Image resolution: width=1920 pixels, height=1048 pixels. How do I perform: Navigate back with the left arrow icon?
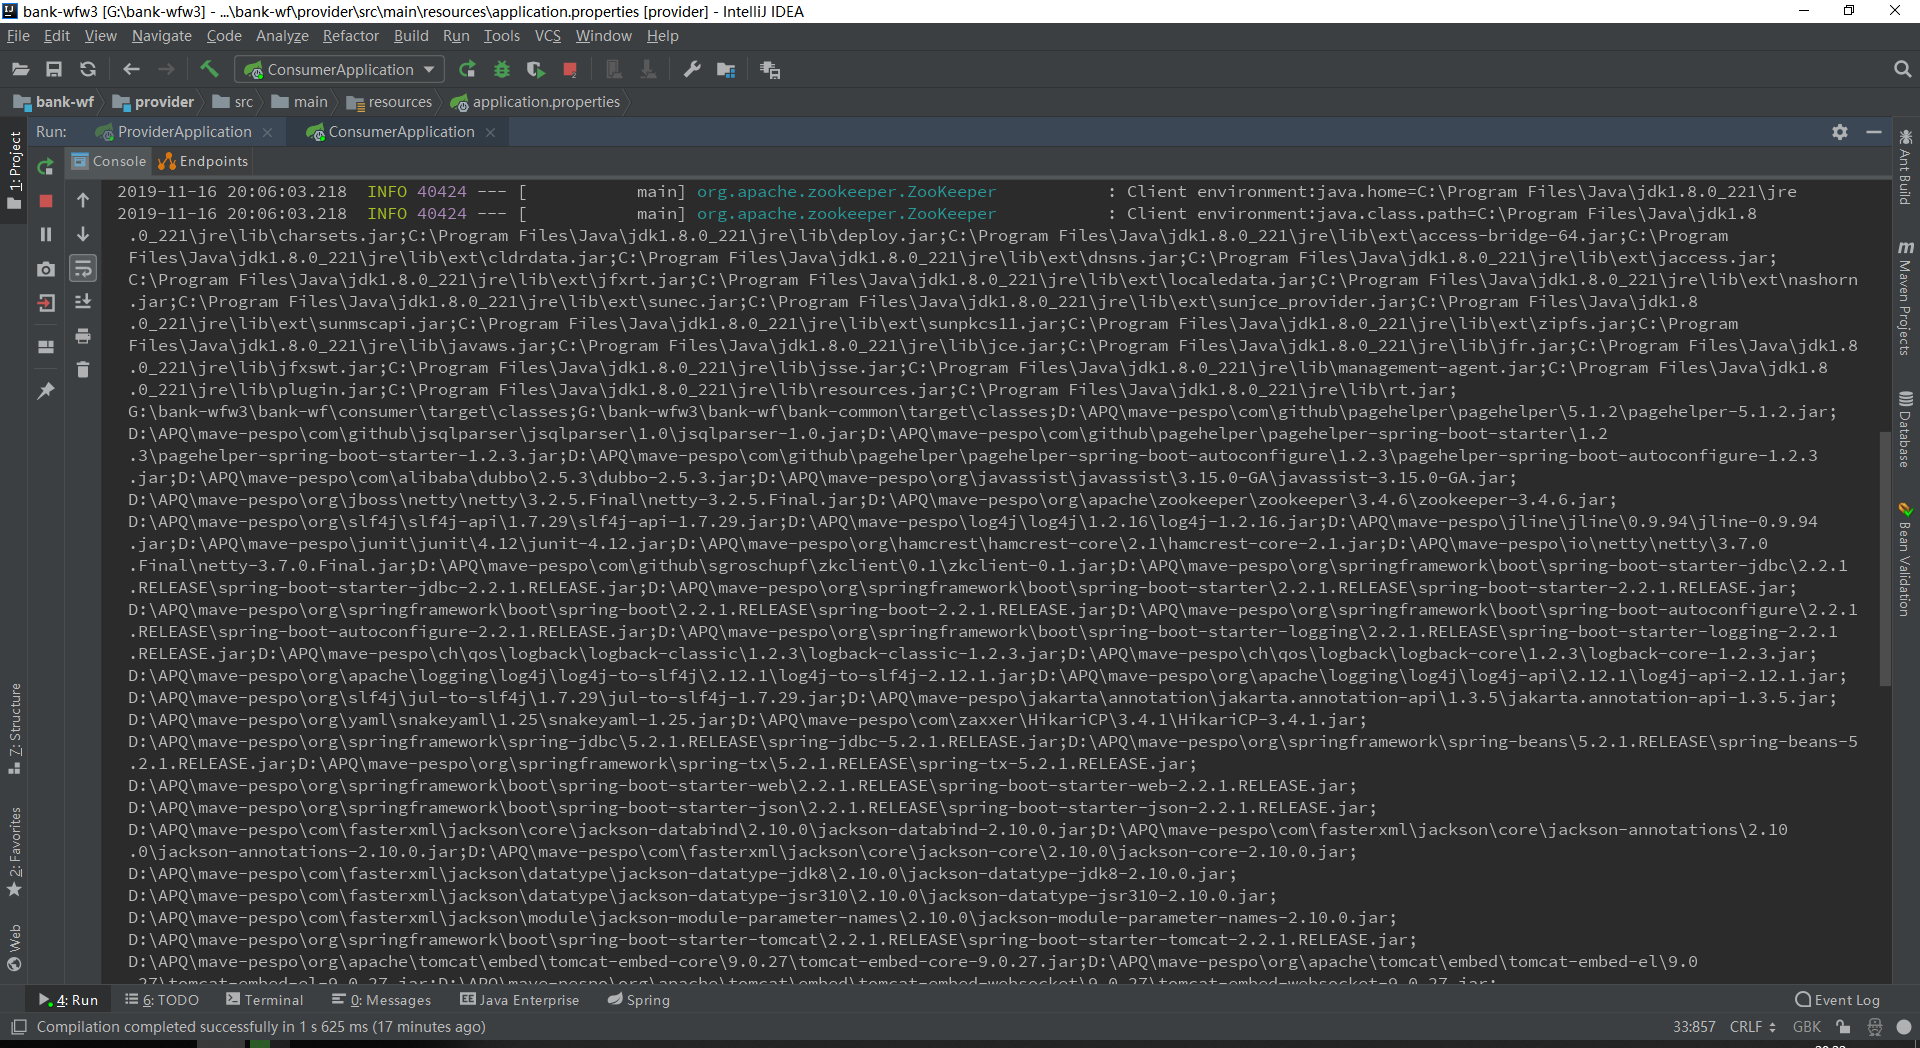point(131,69)
